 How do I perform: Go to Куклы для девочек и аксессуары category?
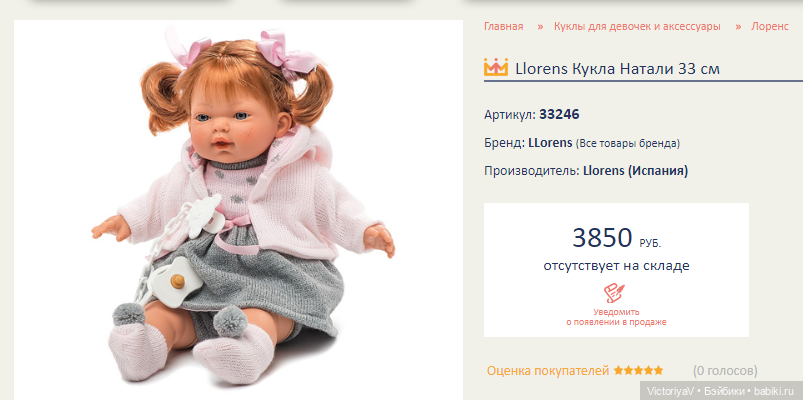coord(637,27)
